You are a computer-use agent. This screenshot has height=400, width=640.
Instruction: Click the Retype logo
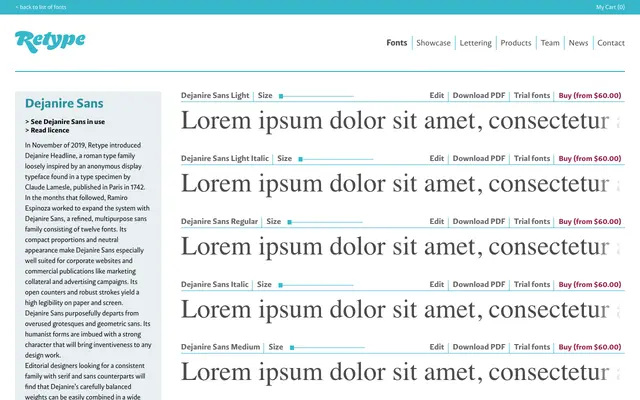(50, 41)
